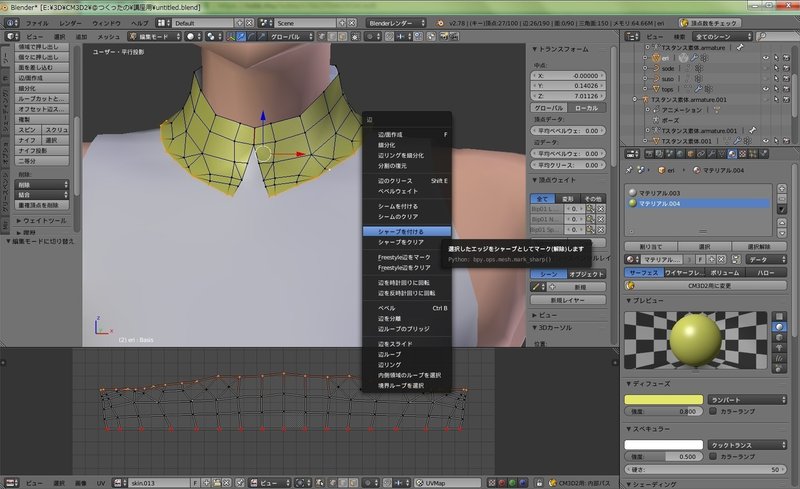The image size is (800, 489).
Task: Open the 削除 dropdown in tool shelf
Action: tap(42, 185)
